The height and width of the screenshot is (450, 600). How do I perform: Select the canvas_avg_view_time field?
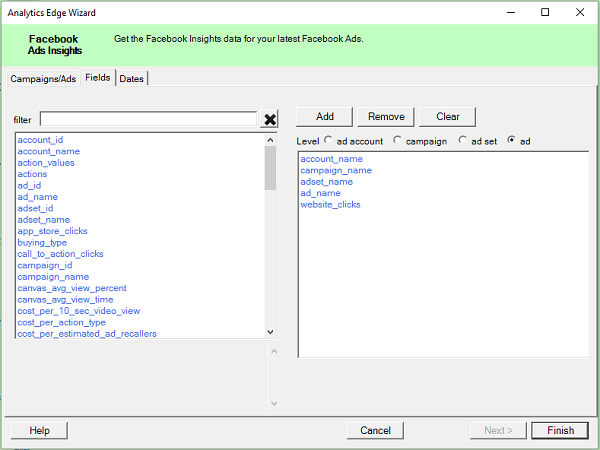[x=65, y=300]
